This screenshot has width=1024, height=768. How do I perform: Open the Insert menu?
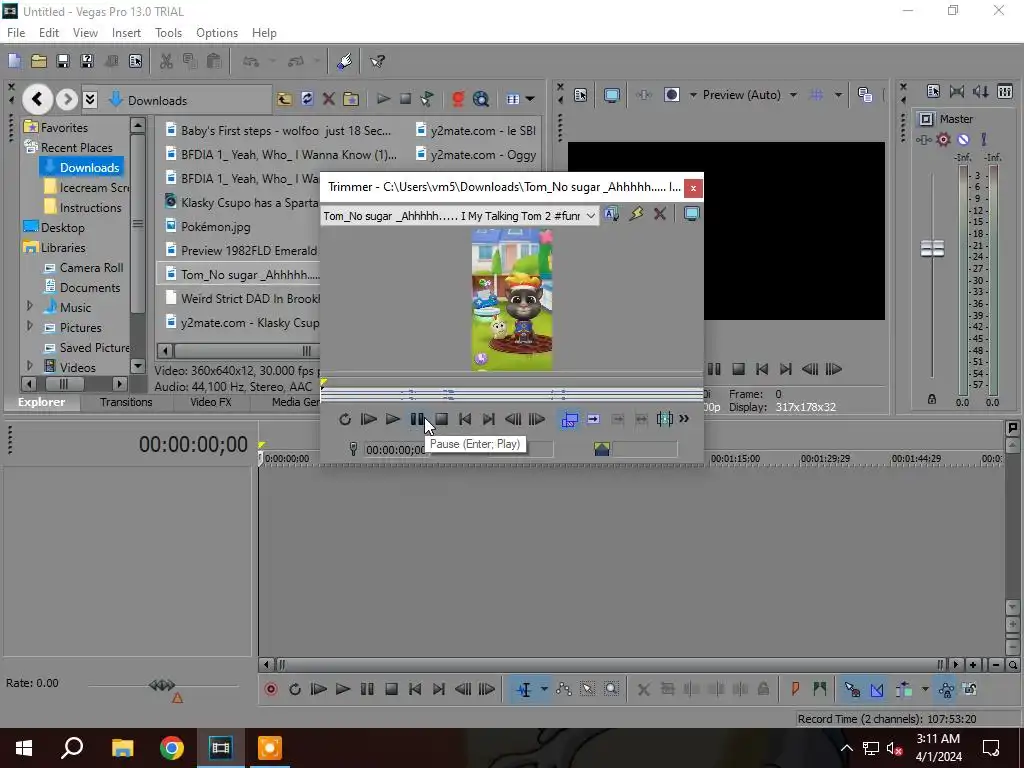coord(126,33)
